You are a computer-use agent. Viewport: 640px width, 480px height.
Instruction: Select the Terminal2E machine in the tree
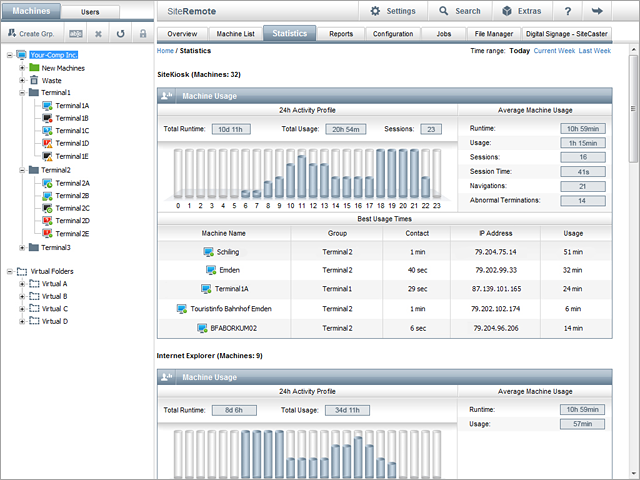[71, 233]
